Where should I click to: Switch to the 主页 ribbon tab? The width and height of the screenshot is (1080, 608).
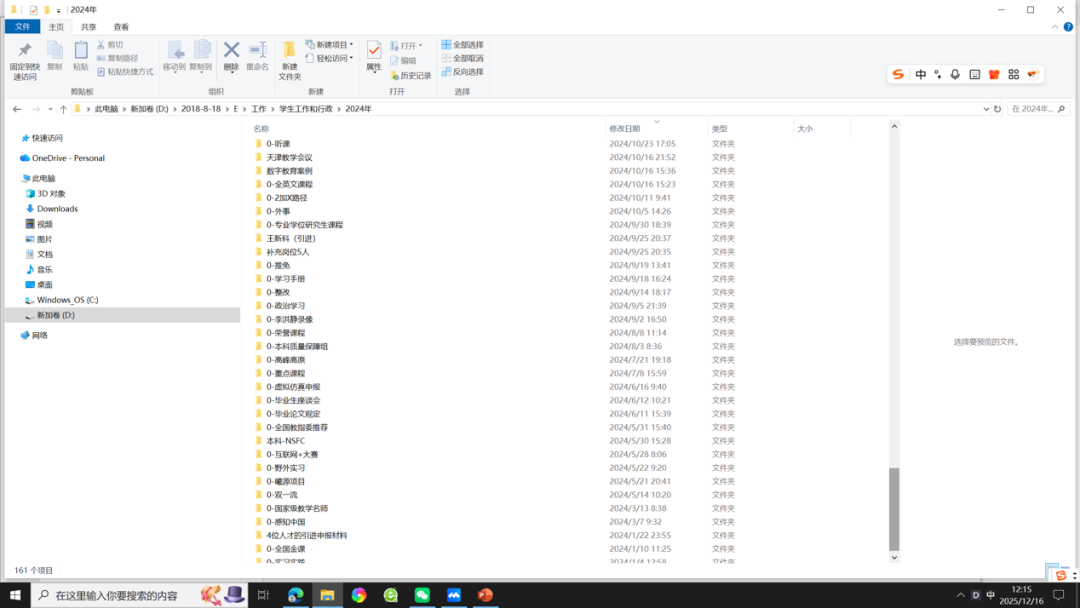(56, 27)
